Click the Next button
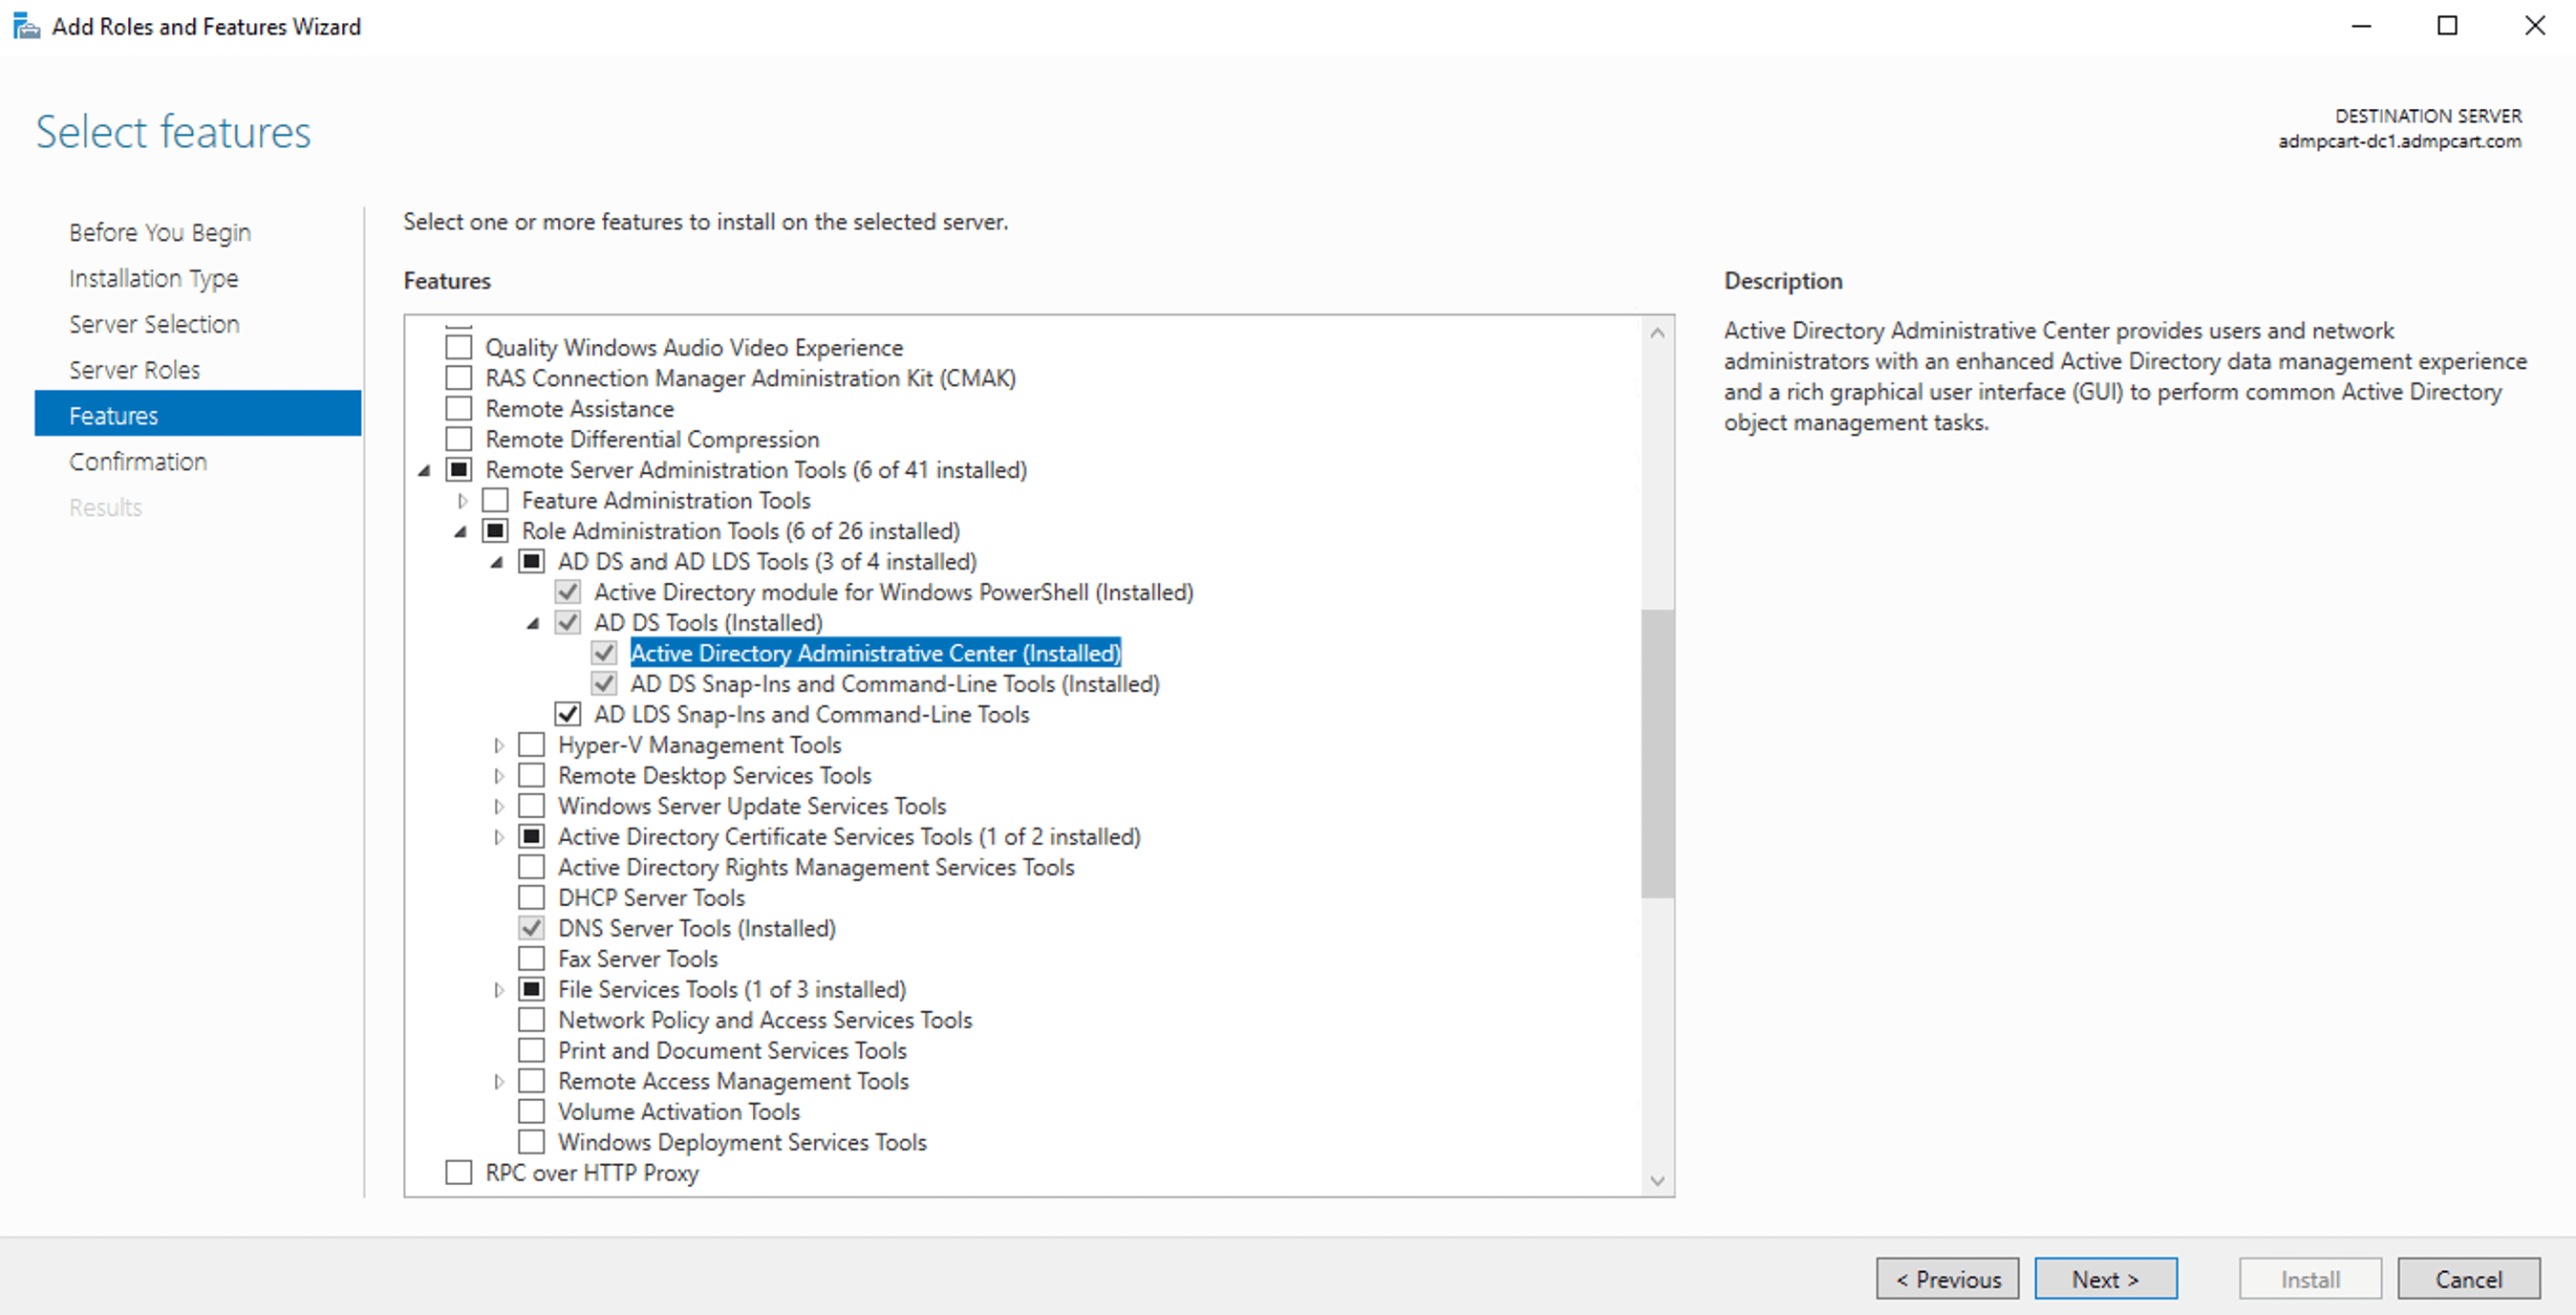Screen dimensions: 2576x1315 tap(2105, 1278)
